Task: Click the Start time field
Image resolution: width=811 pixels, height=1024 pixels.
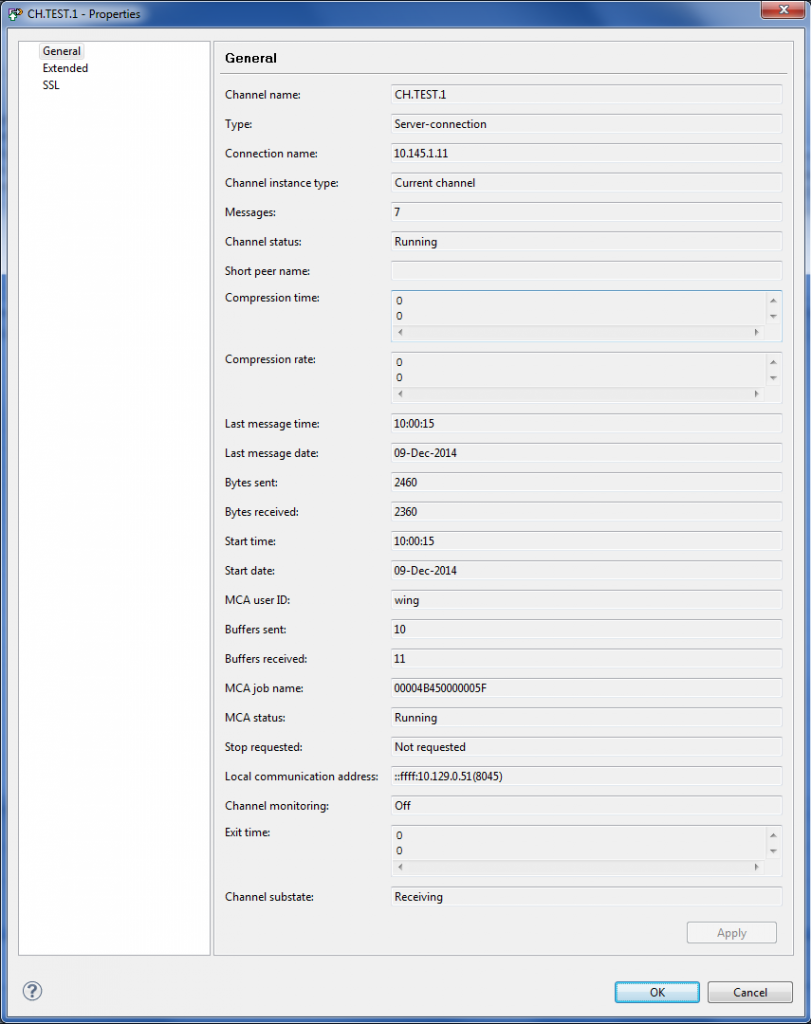Action: [x=586, y=541]
